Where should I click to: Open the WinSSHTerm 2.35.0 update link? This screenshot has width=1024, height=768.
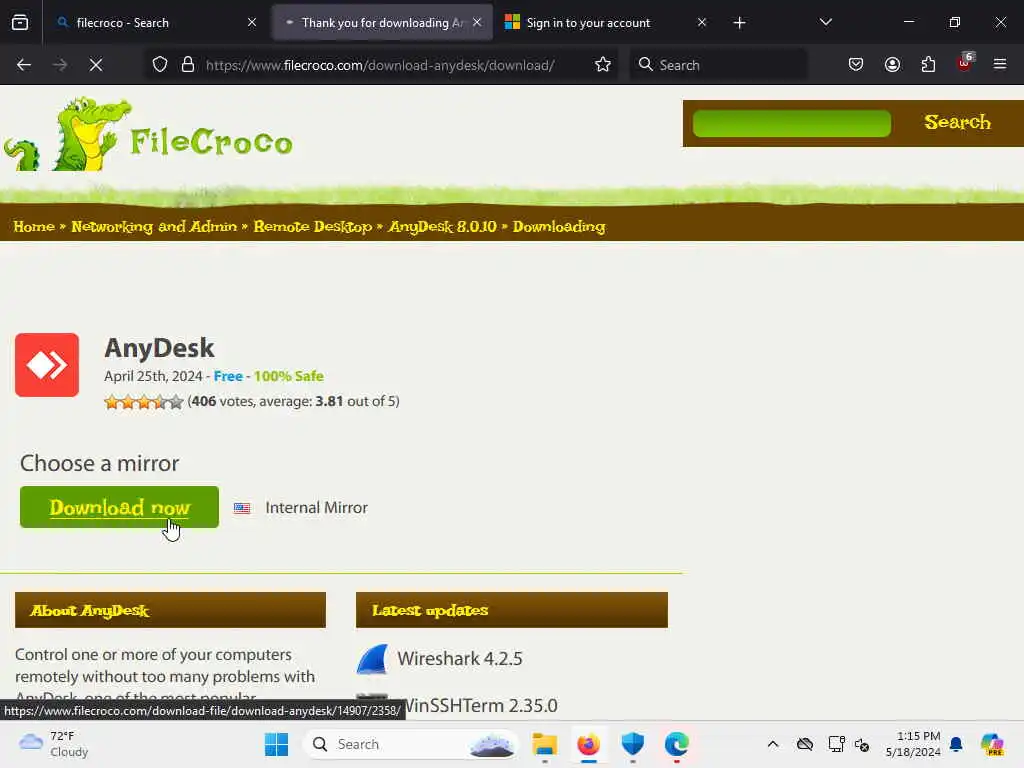(480, 705)
